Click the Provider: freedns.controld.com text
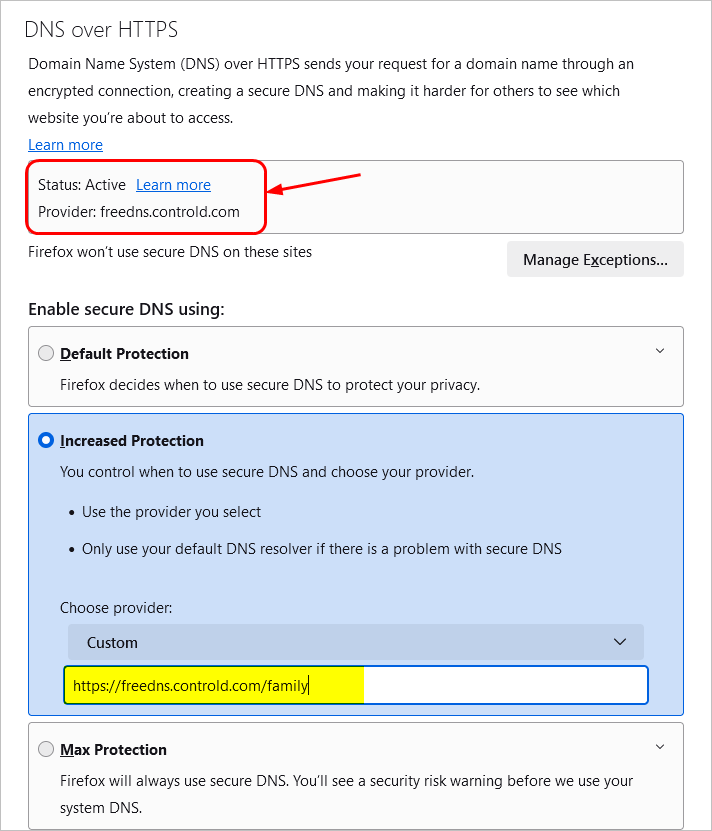 point(138,211)
